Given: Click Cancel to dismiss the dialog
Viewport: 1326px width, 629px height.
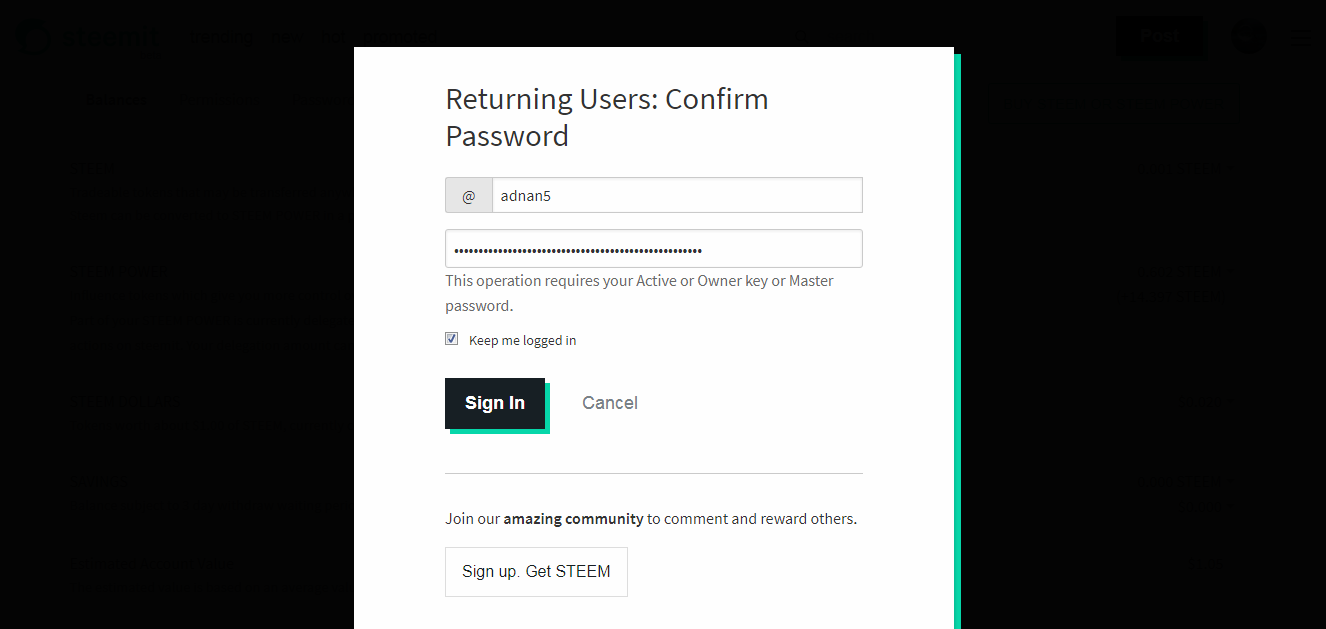Looking at the screenshot, I should coord(610,403).
